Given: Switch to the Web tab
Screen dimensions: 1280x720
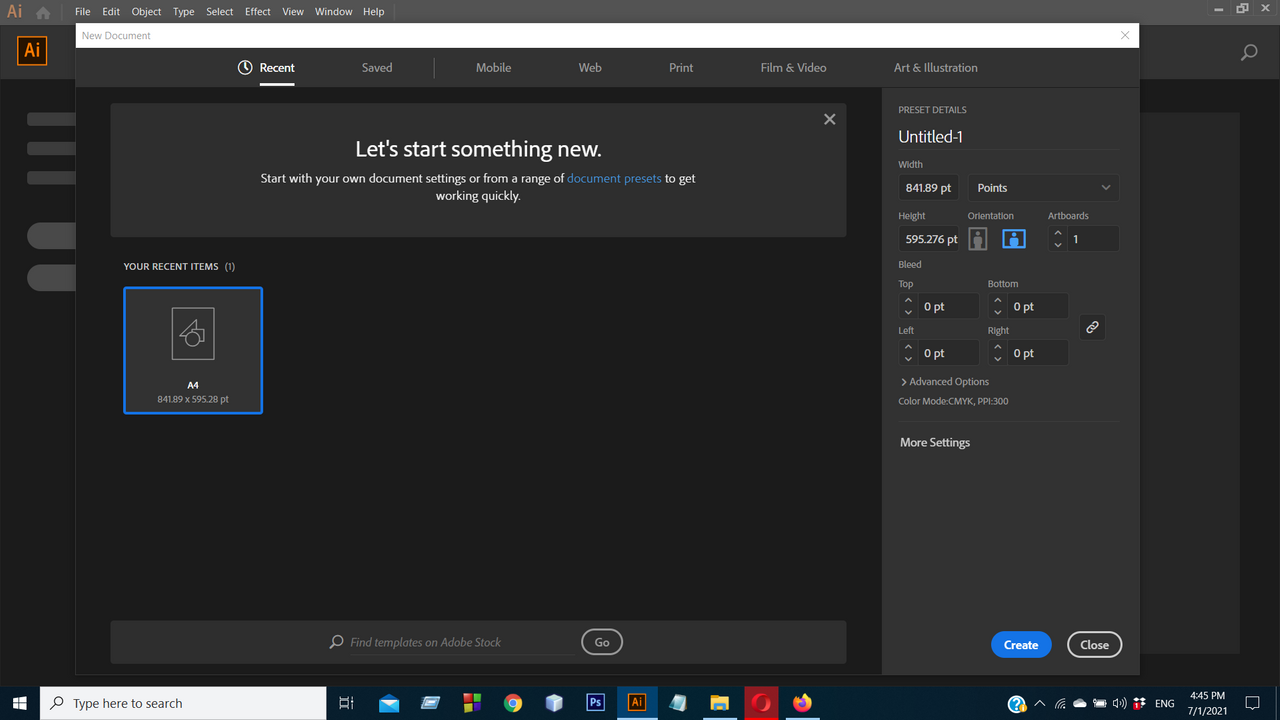Looking at the screenshot, I should click(590, 68).
